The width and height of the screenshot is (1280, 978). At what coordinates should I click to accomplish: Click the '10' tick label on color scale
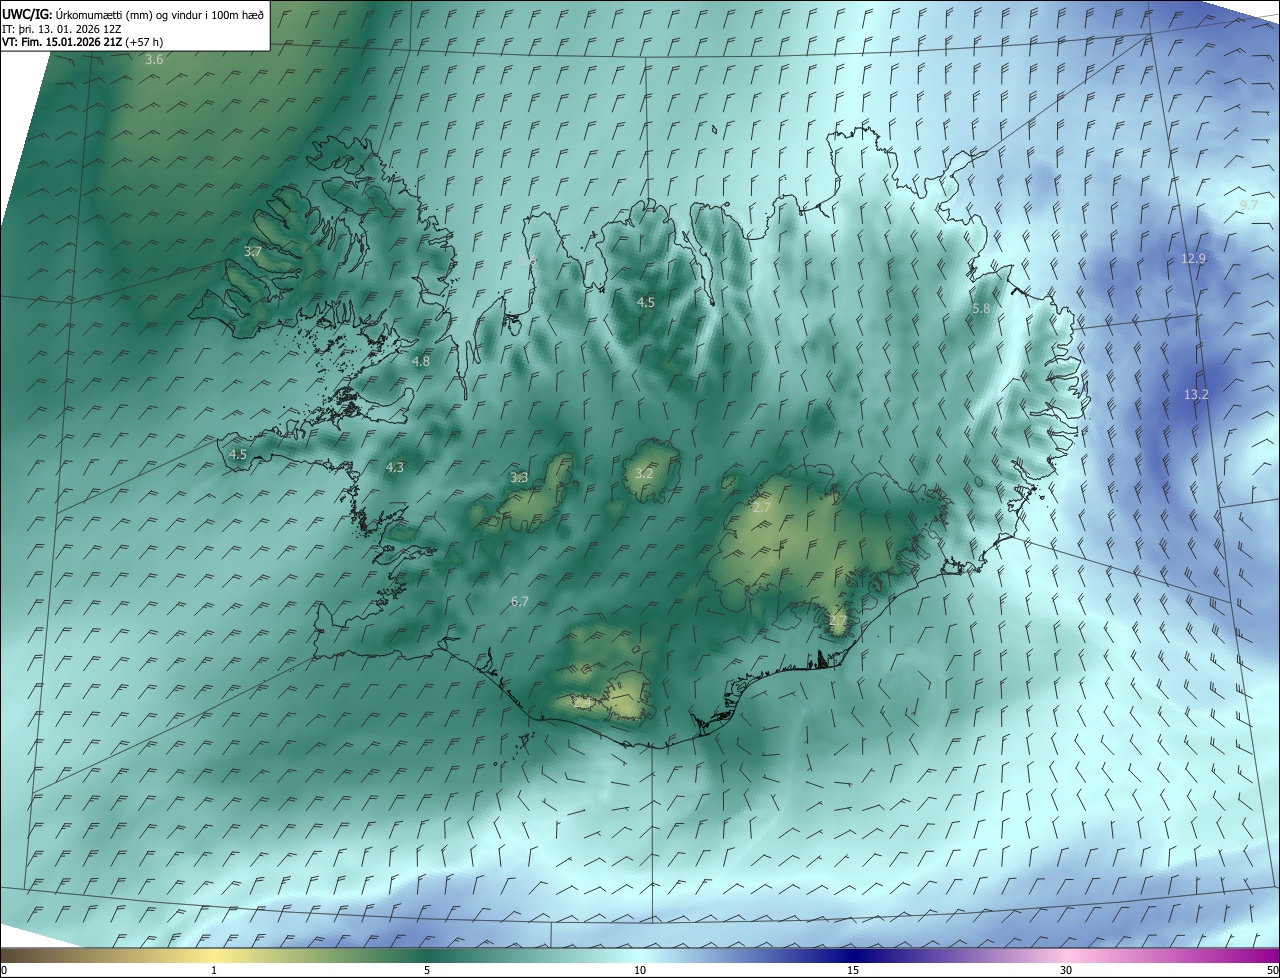click(x=640, y=970)
